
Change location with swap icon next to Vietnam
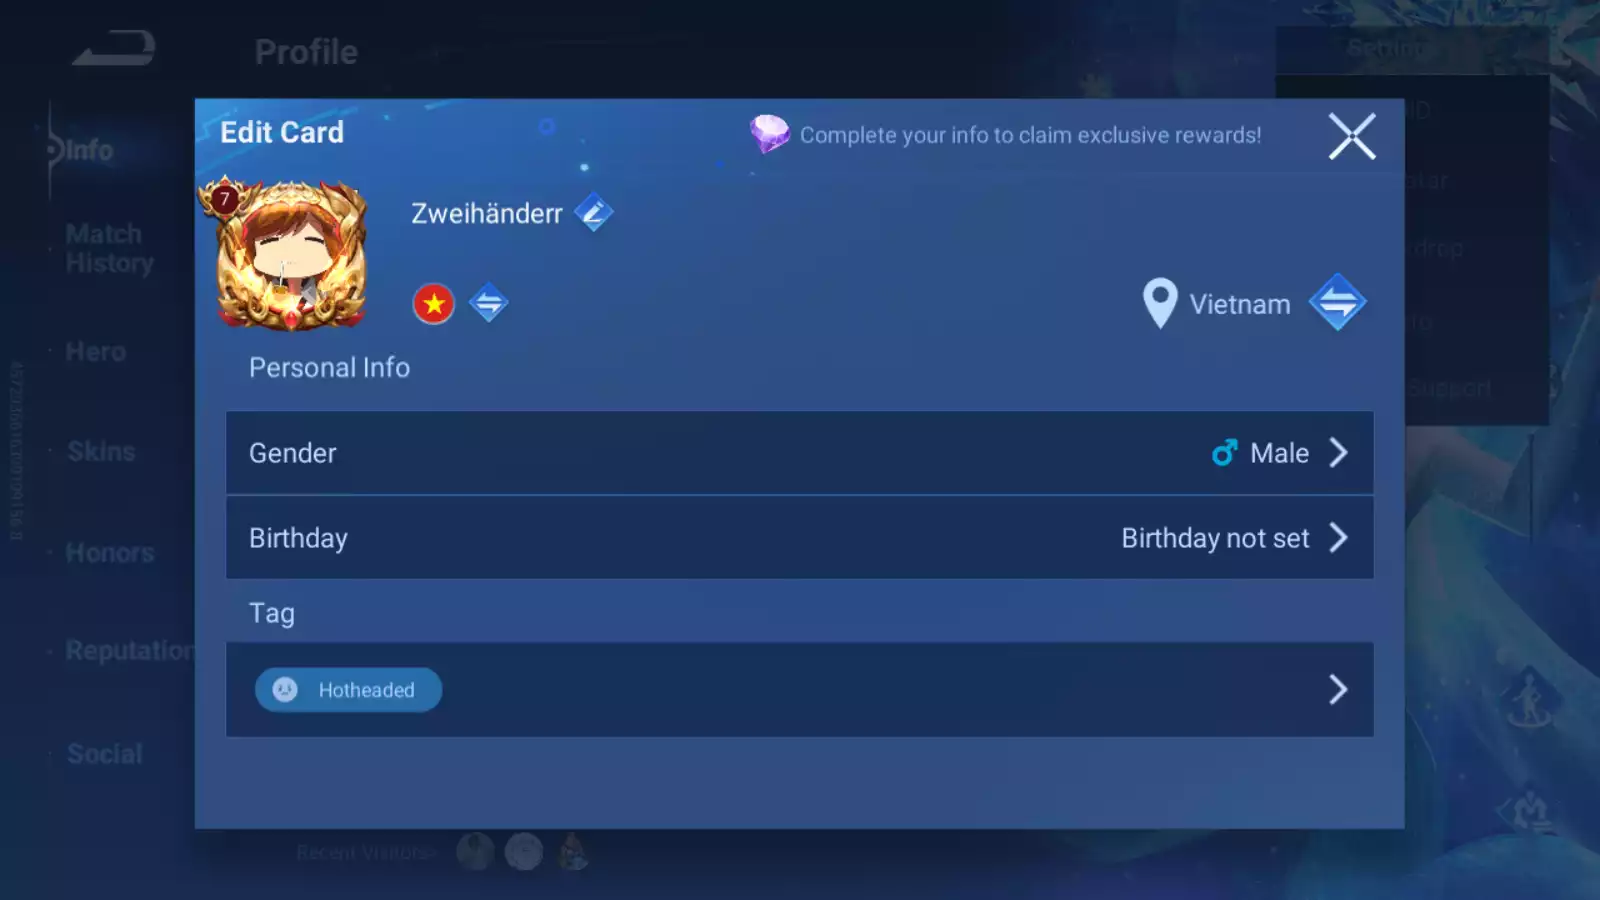(x=1338, y=303)
